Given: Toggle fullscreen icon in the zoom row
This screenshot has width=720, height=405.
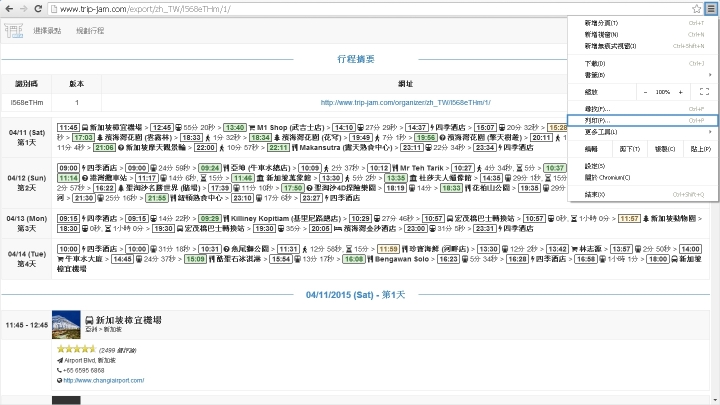Looking at the screenshot, I should [x=704, y=92].
